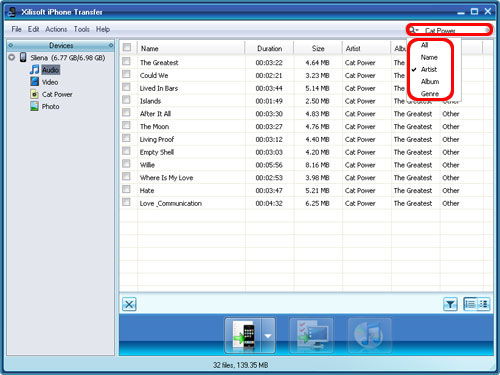The width and height of the screenshot is (500, 375).
Task: Clear the search field text
Action: pos(487,30)
